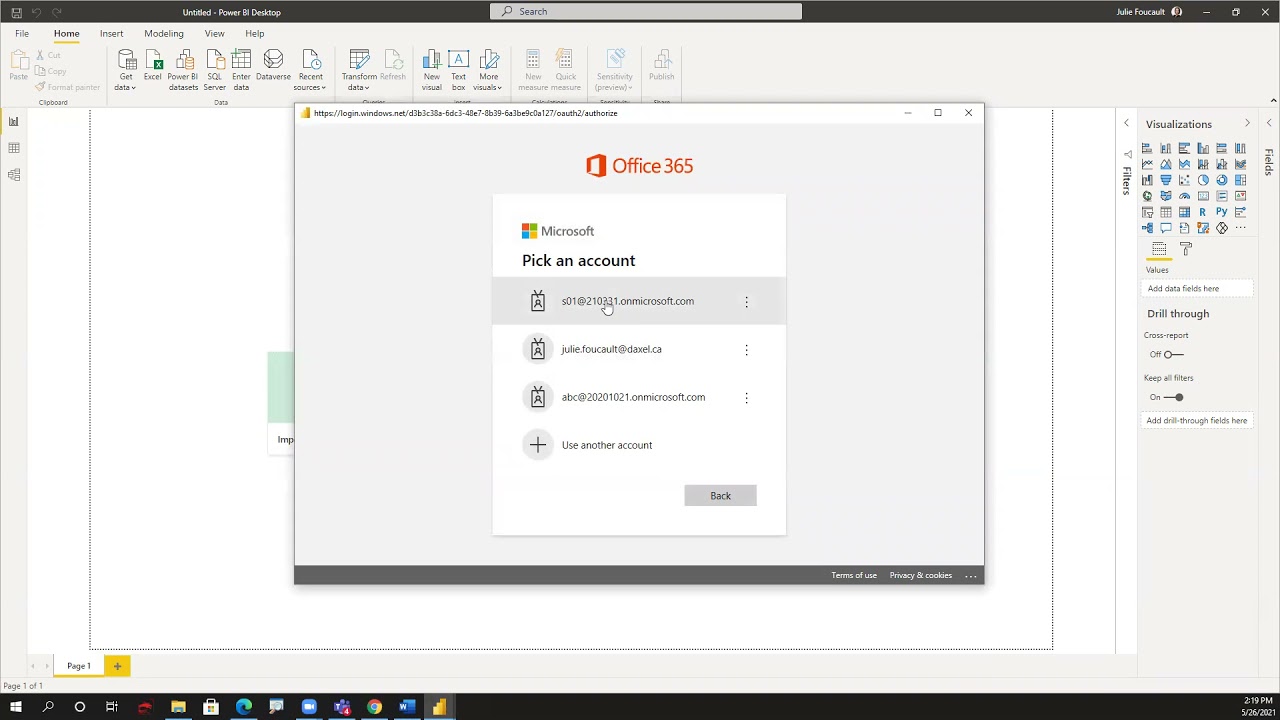Sign in with s01@210331.onmicrosoft.com account
Image resolution: width=1280 pixels, height=720 pixels.
click(639, 301)
